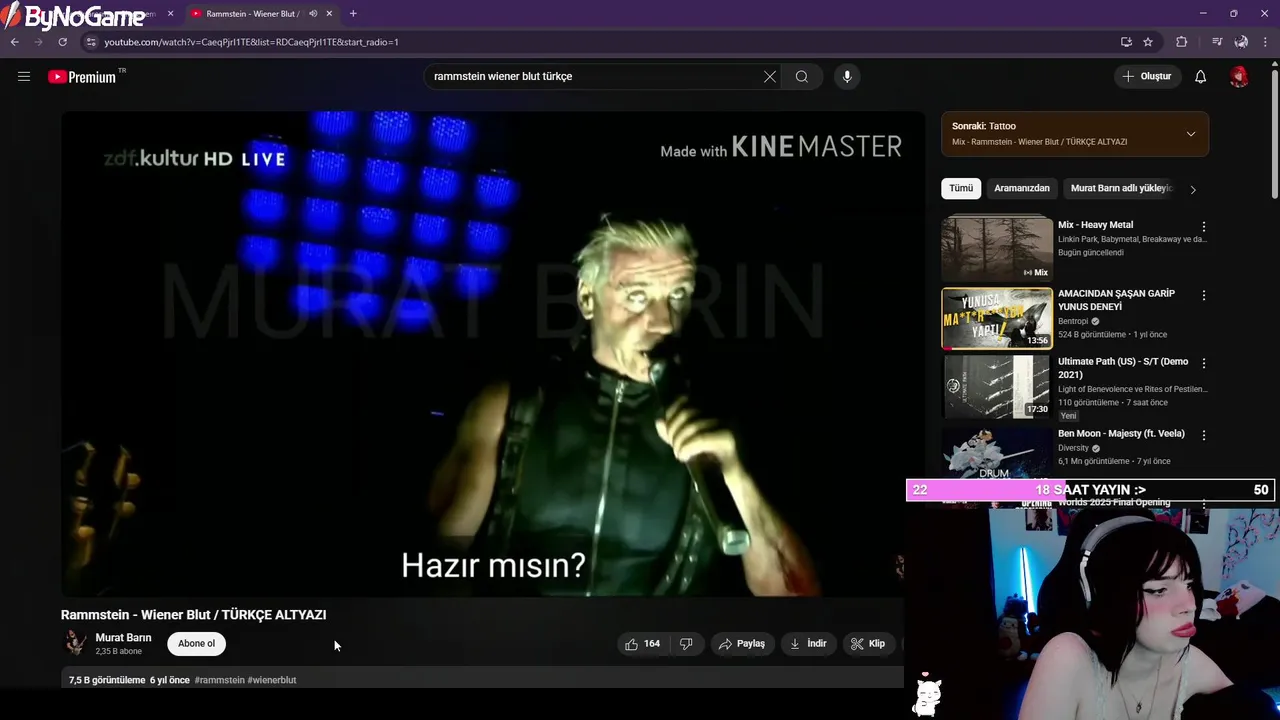This screenshot has width=1280, height=720.
Task: Click the Diversity channel name
Action: tap(1075, 448)
